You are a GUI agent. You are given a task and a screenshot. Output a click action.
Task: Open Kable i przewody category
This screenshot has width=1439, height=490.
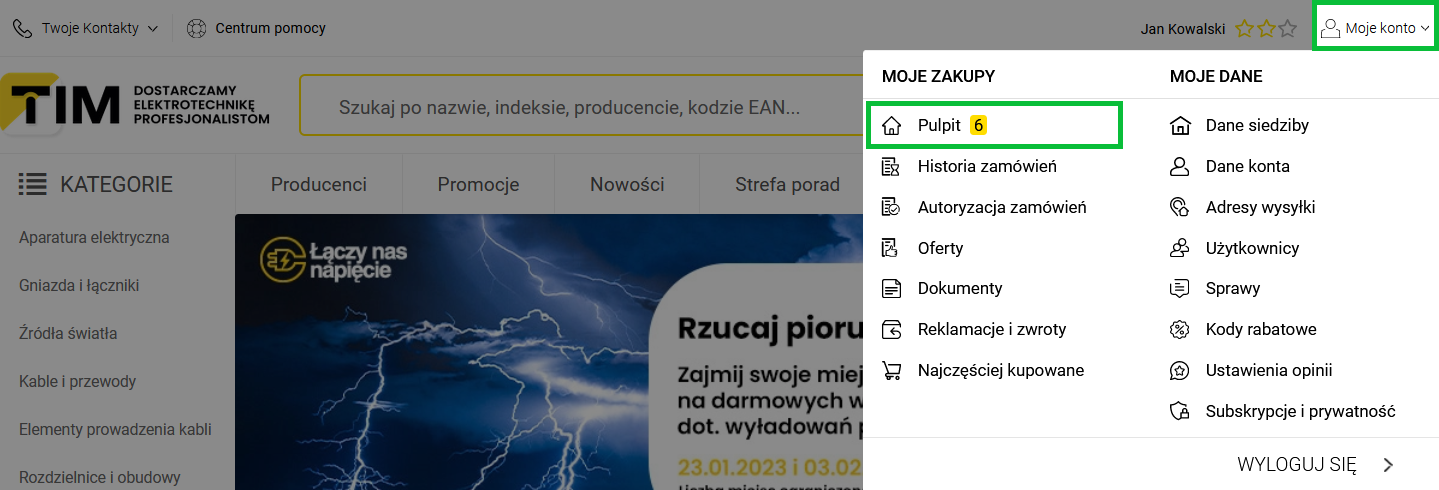pos(77,382)
